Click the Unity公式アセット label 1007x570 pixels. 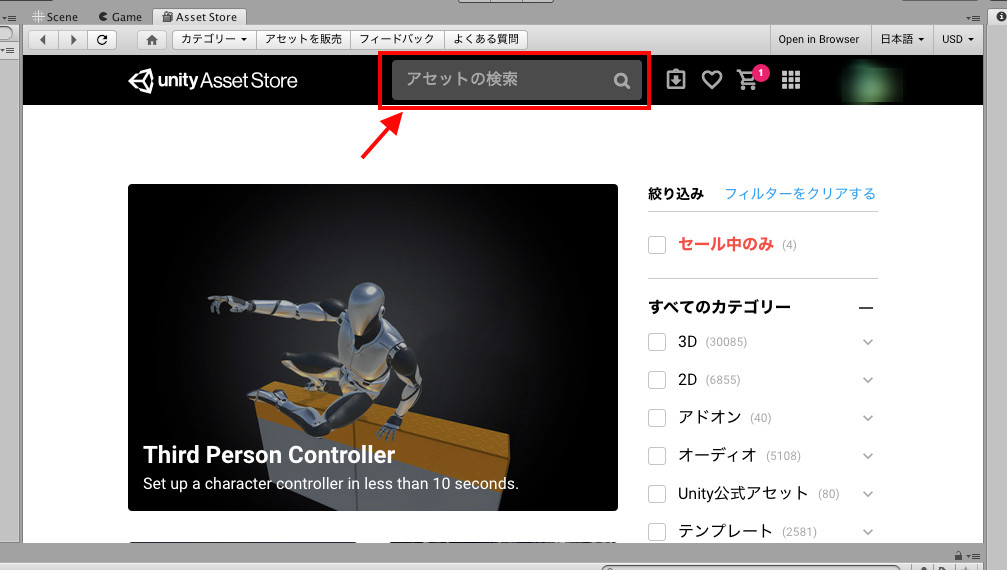742,494
